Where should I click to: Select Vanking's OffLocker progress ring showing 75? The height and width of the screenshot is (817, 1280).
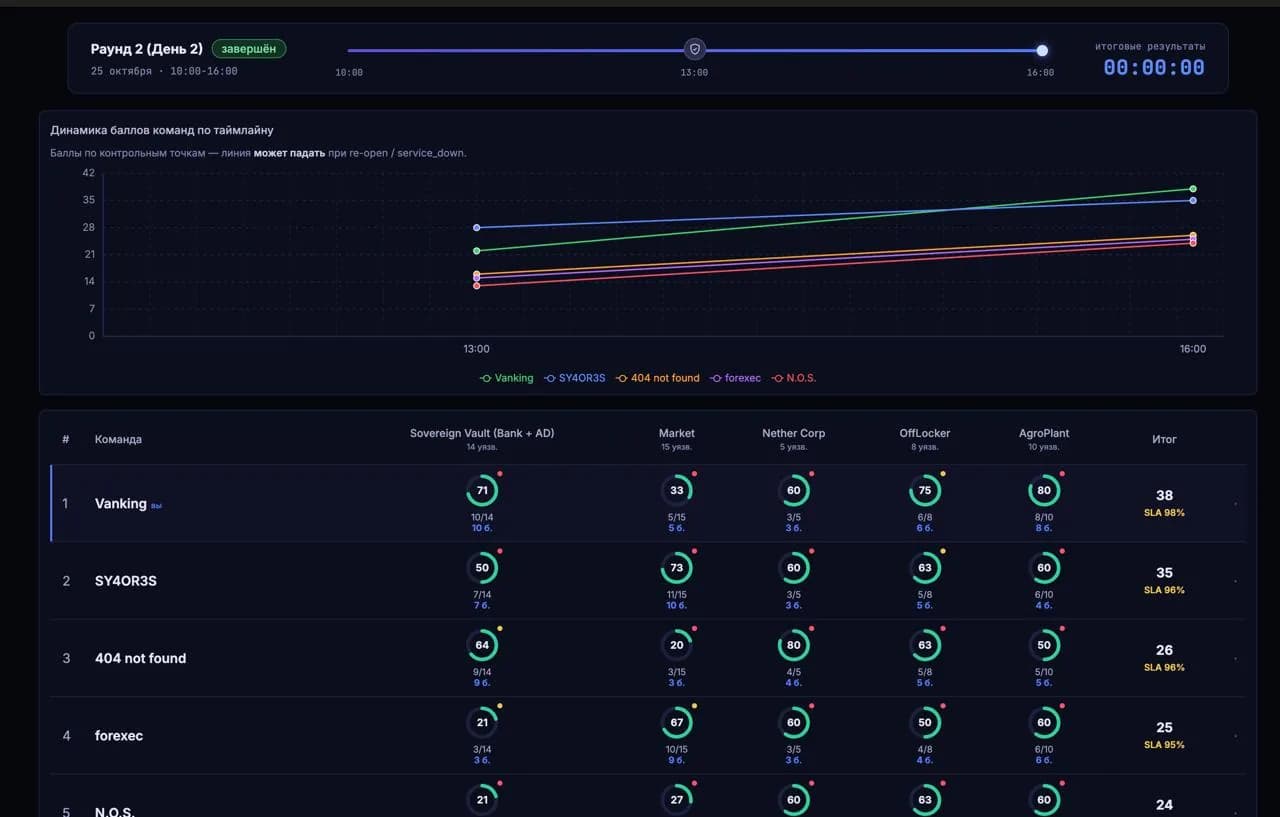click(925, 491)
